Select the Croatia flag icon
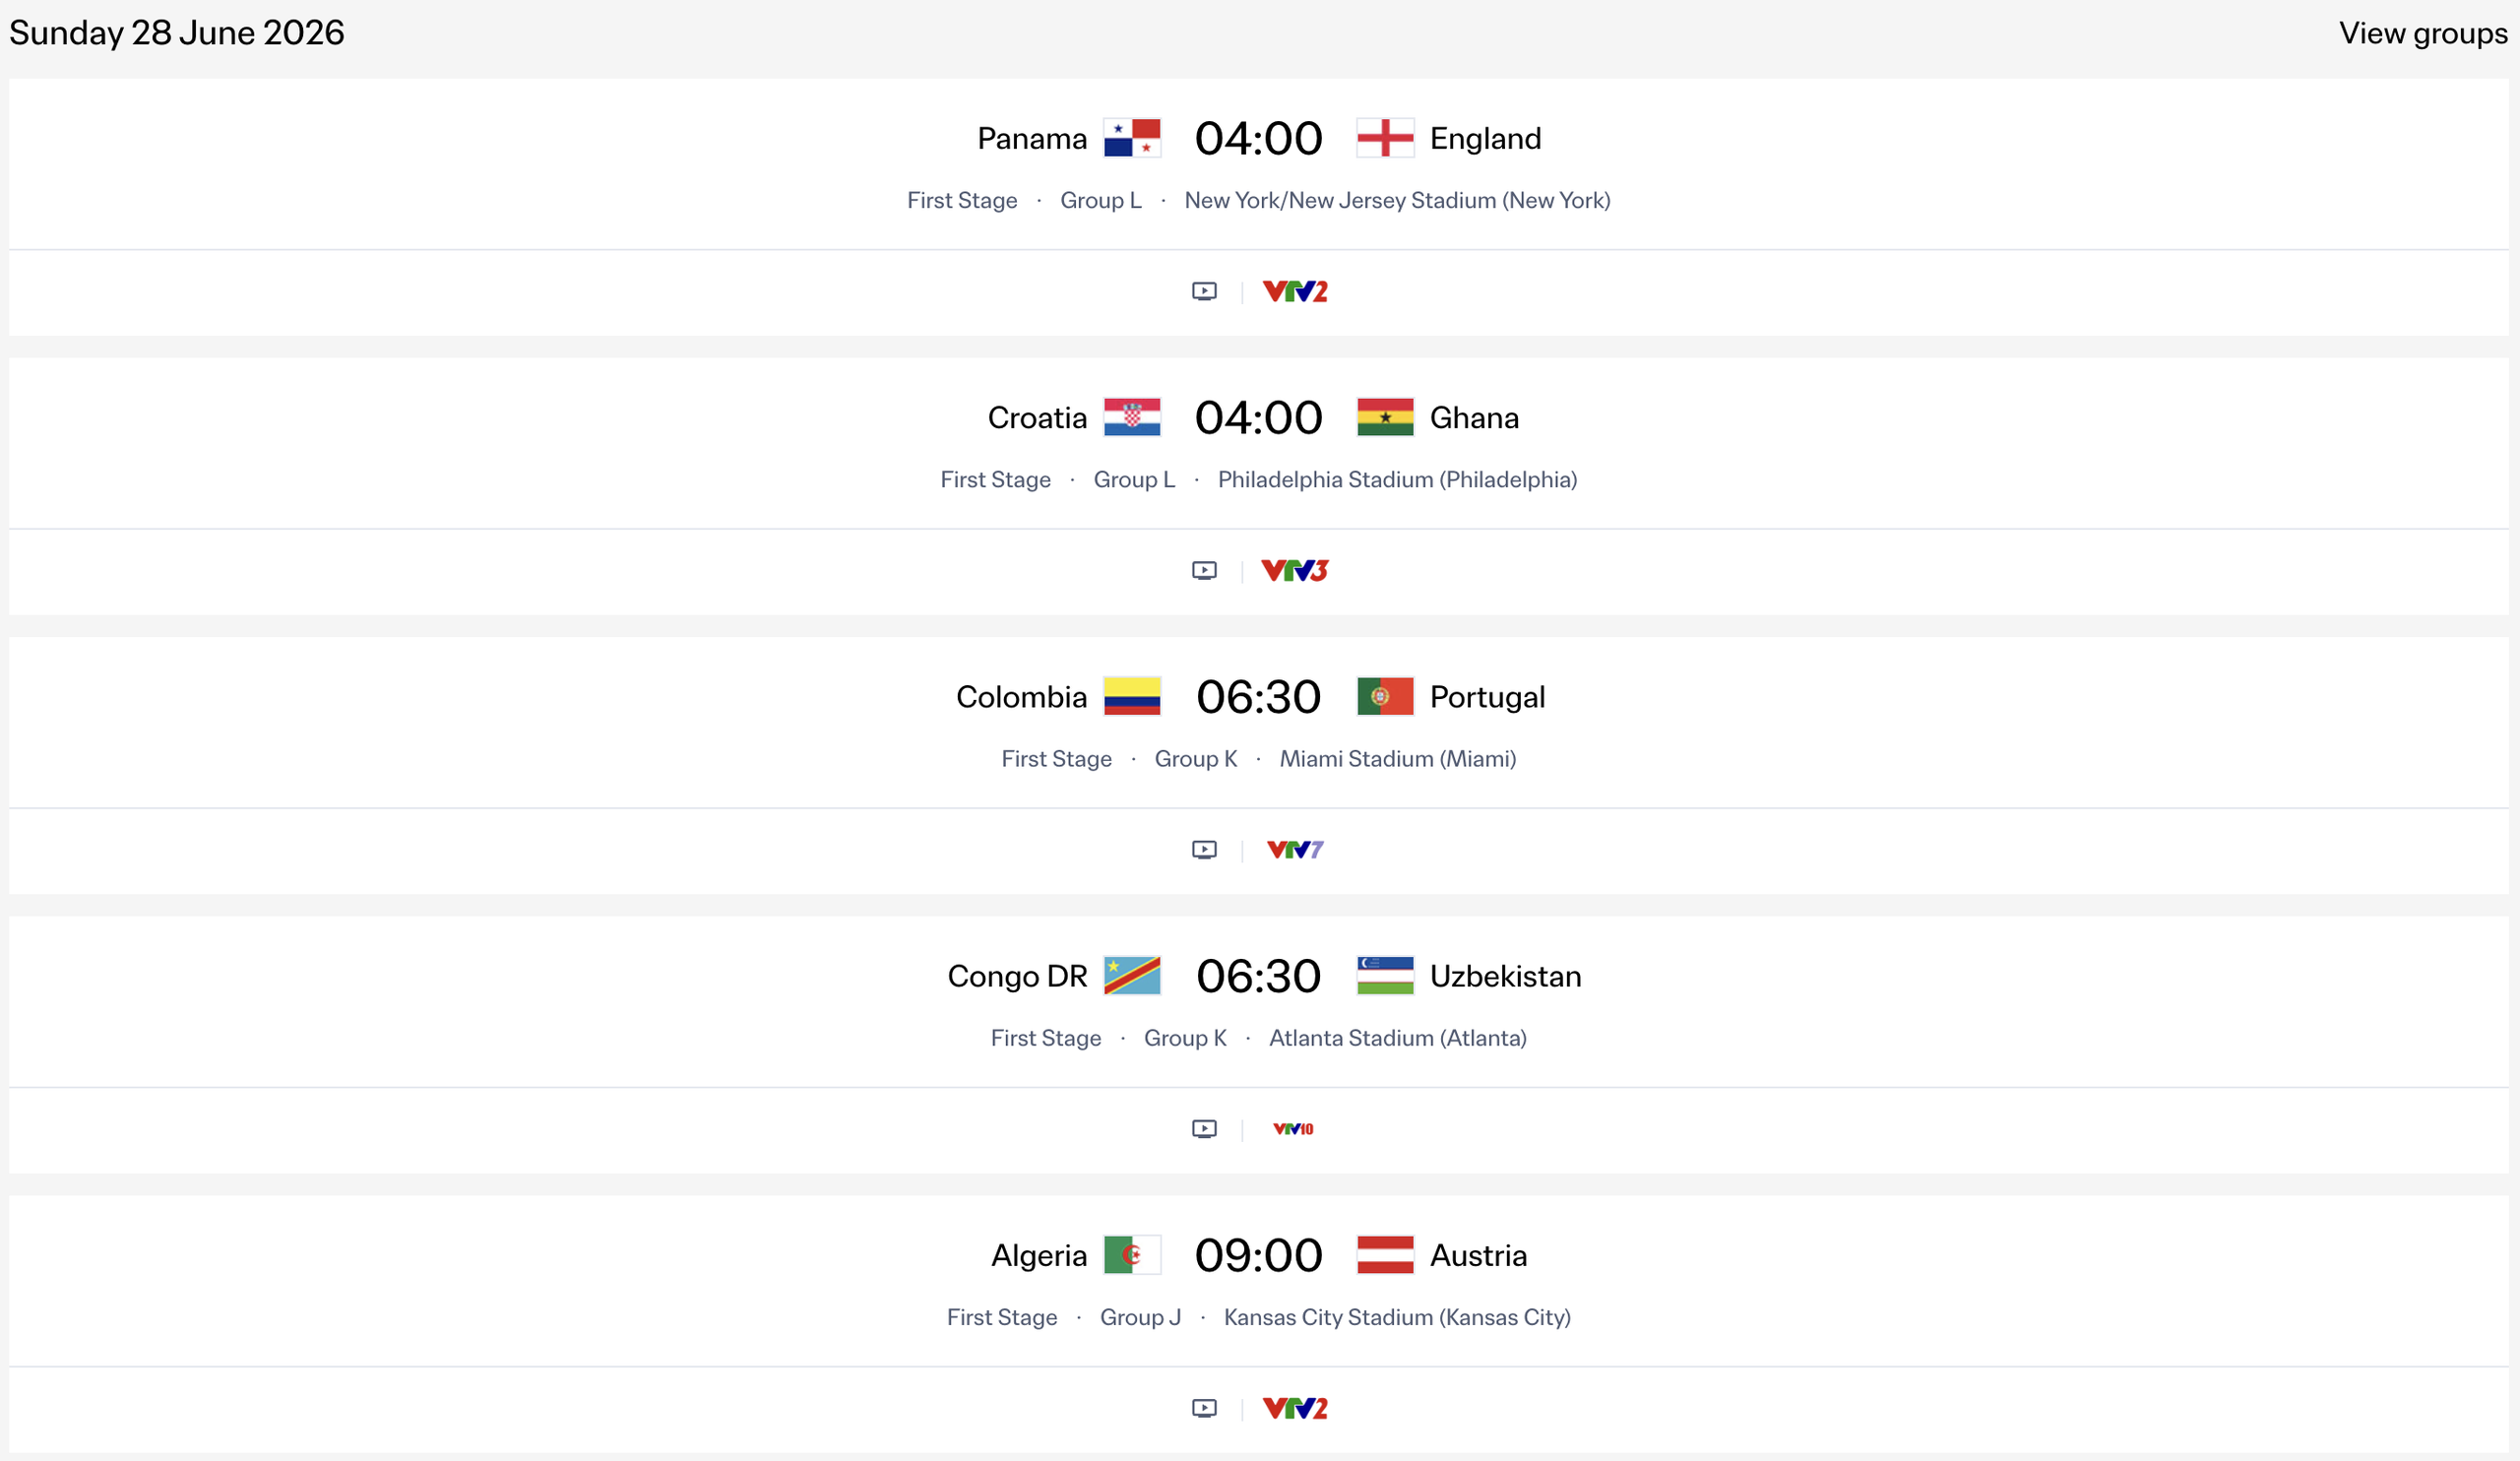The height and width of the screenshot is (1461, 2520). (x=1133, y=417)
